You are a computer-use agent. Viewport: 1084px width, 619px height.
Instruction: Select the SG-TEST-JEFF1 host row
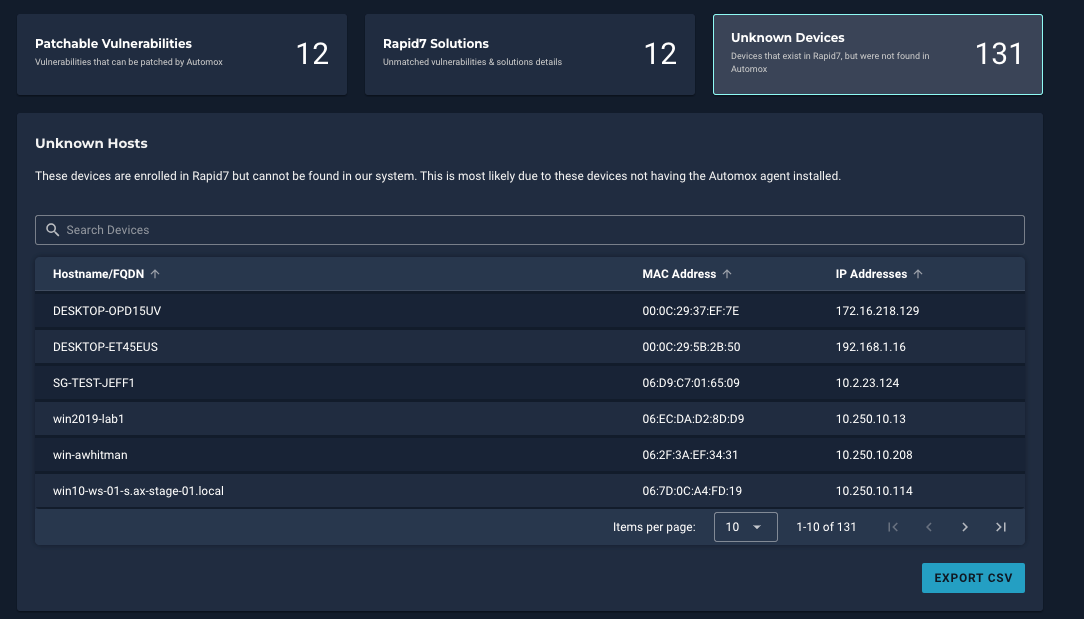[530, 382]
